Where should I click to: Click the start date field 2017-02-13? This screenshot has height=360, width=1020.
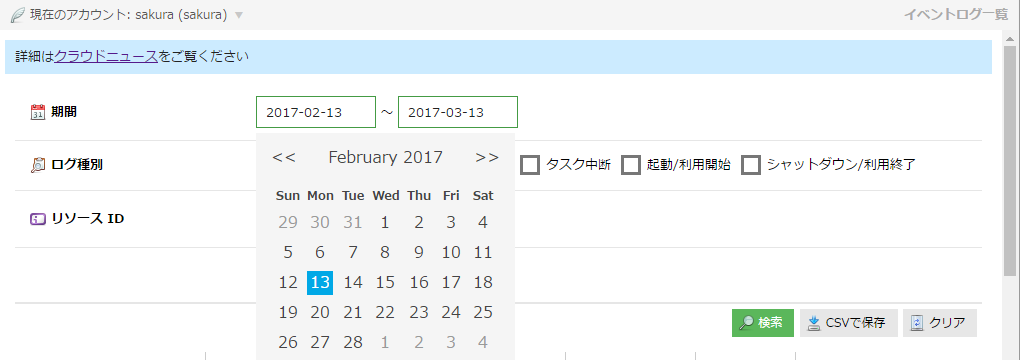pyautogui.click(x=316, y=112)
